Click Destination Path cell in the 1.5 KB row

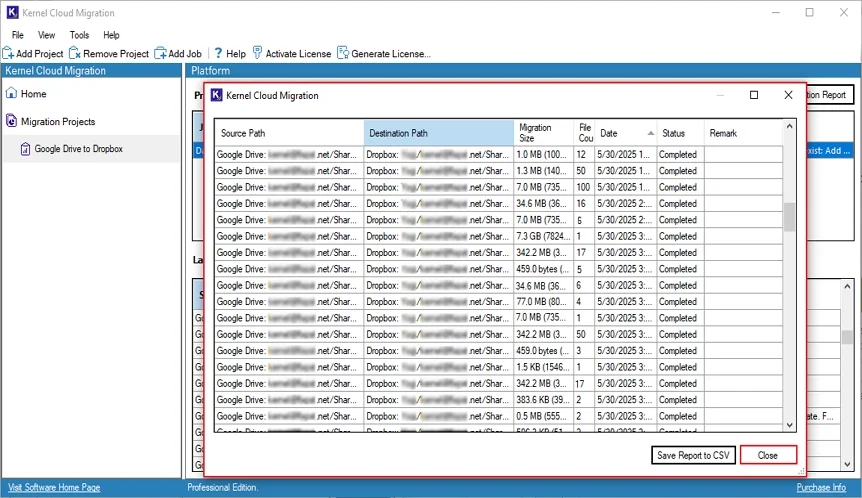click(x=439, y=367)
